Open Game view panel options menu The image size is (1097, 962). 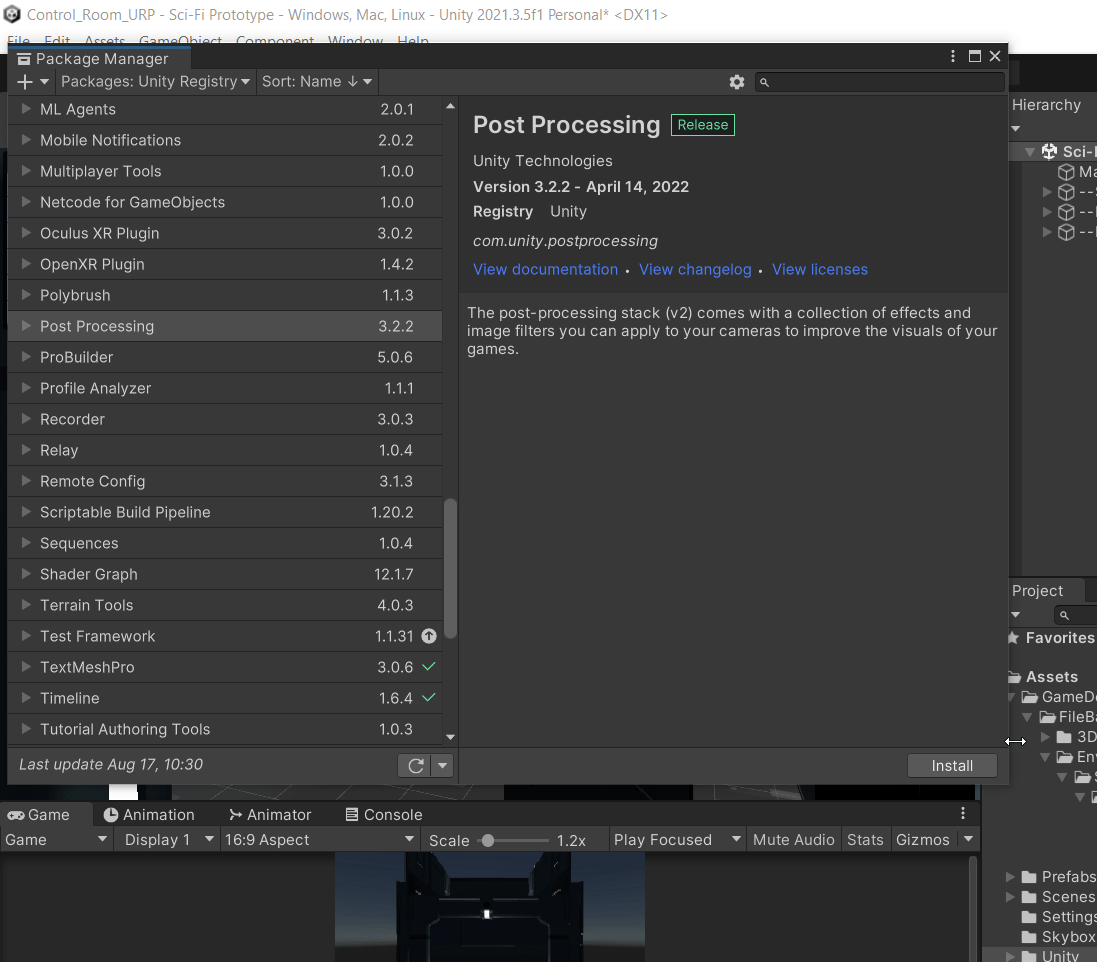click(963, 813)
